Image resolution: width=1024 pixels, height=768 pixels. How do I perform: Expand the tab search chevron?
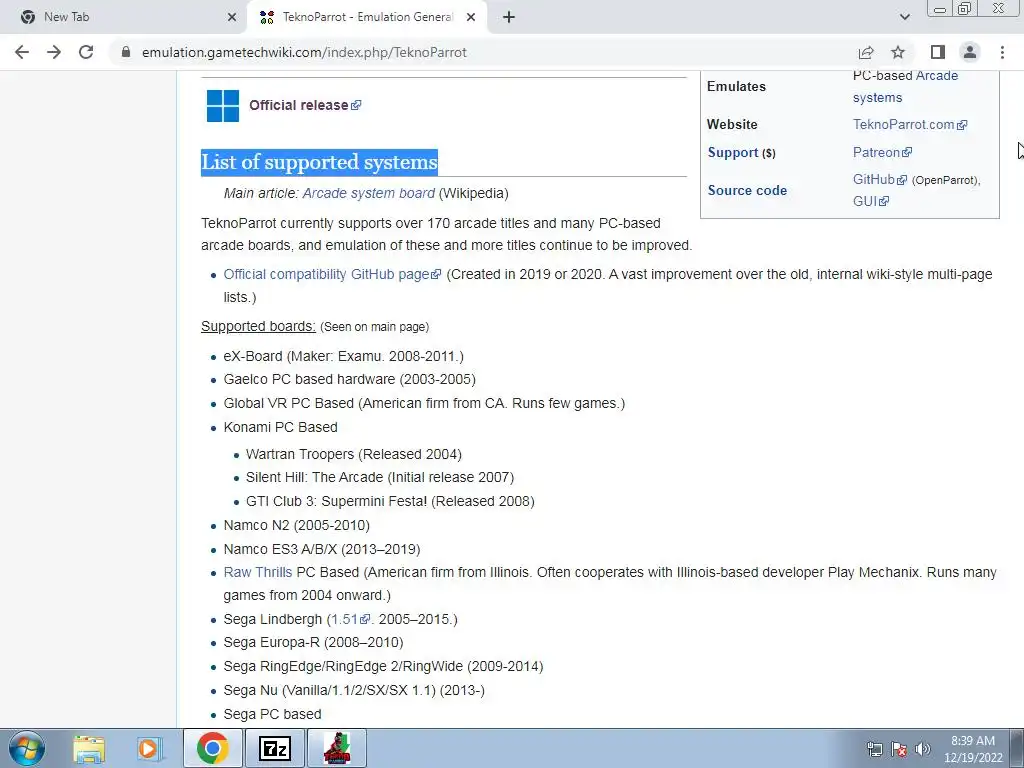(x=904, y=17)
